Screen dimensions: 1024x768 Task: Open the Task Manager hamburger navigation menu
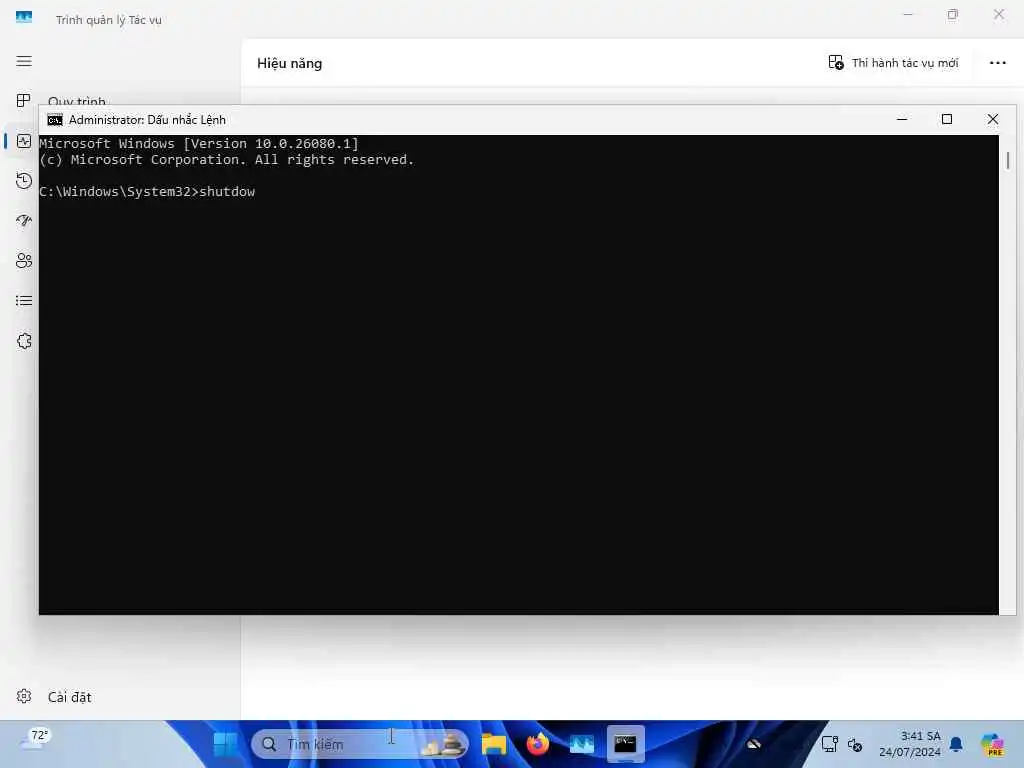coord(24,61)
